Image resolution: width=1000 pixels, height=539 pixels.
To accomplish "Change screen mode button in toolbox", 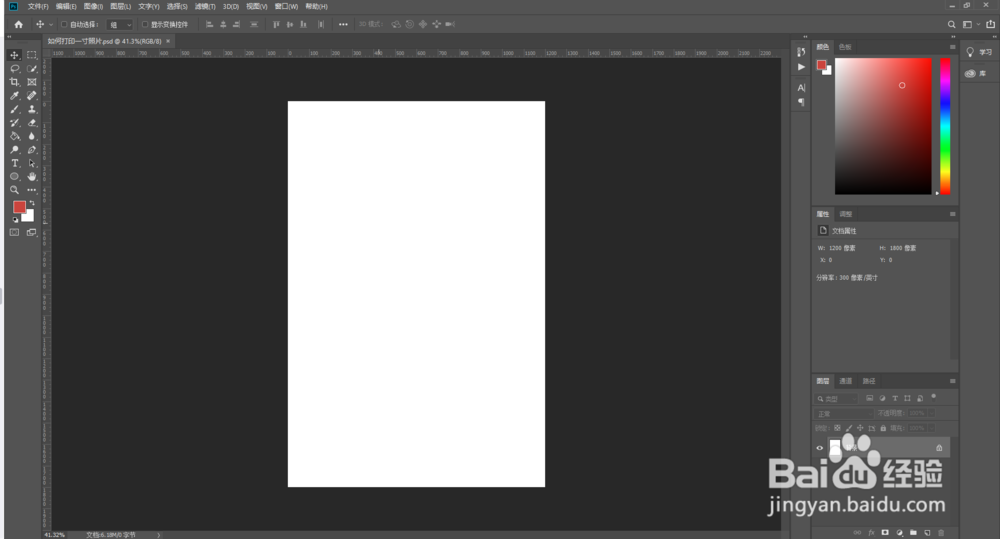I will click(31, 233).
